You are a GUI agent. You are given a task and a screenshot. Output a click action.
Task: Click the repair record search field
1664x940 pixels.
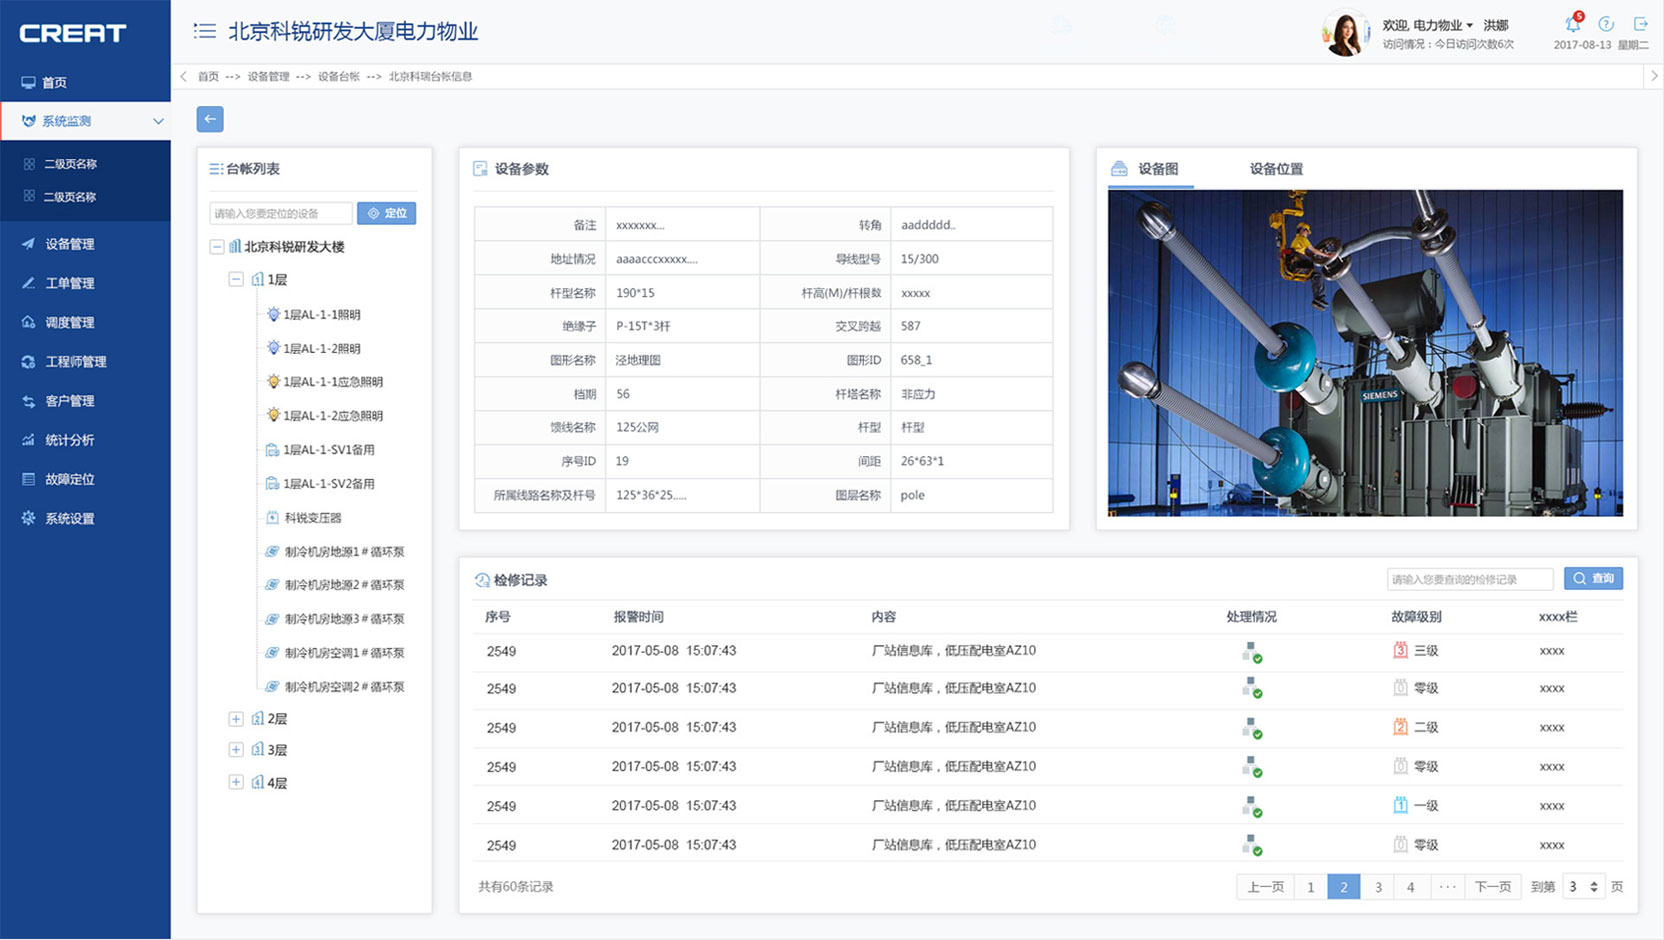(1469, 579)
